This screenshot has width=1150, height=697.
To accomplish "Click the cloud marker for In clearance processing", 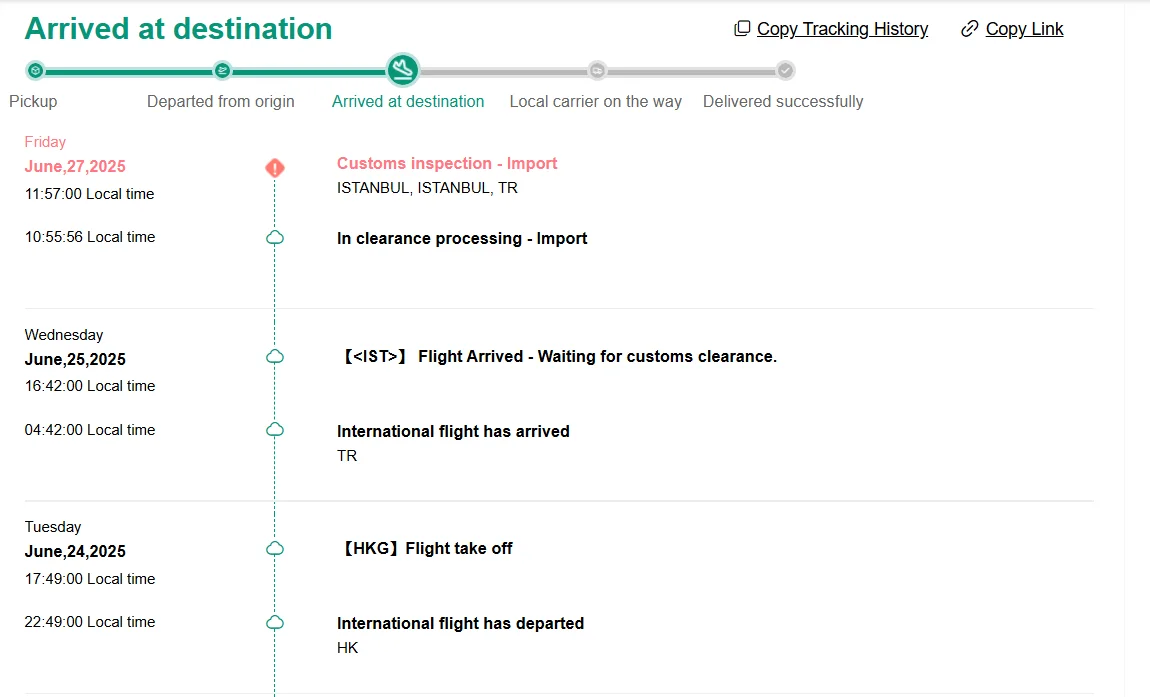I will (275, 238).
